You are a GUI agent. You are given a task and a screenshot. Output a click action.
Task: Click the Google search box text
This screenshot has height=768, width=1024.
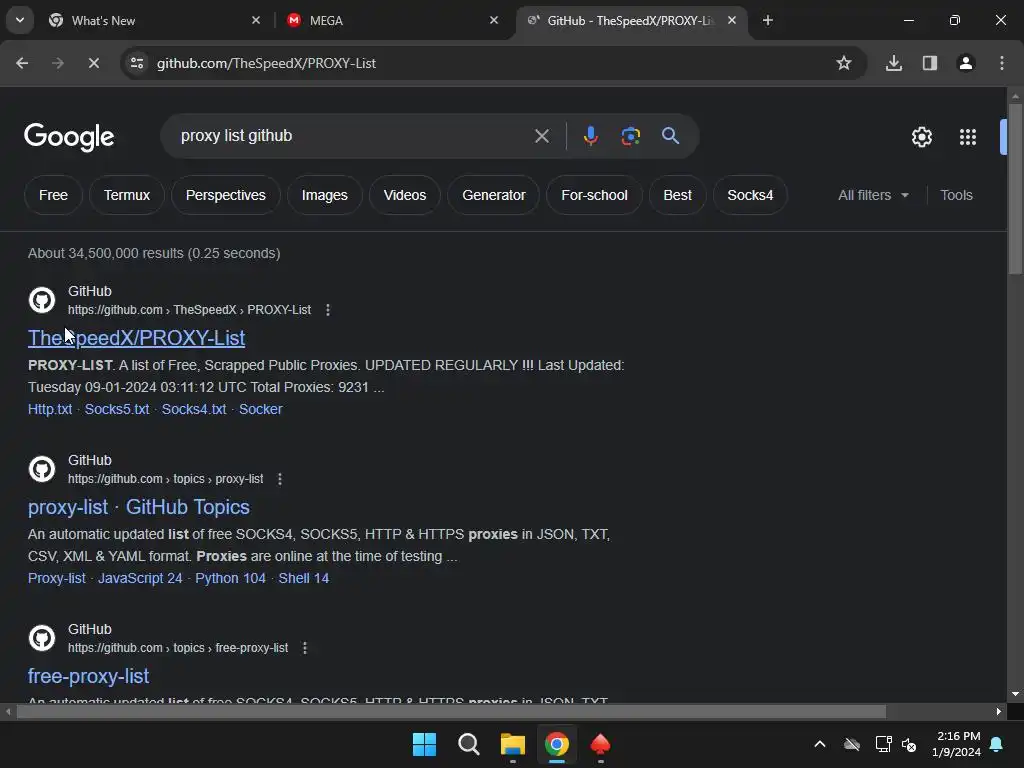pyautogui.click(x=236, y=136)
